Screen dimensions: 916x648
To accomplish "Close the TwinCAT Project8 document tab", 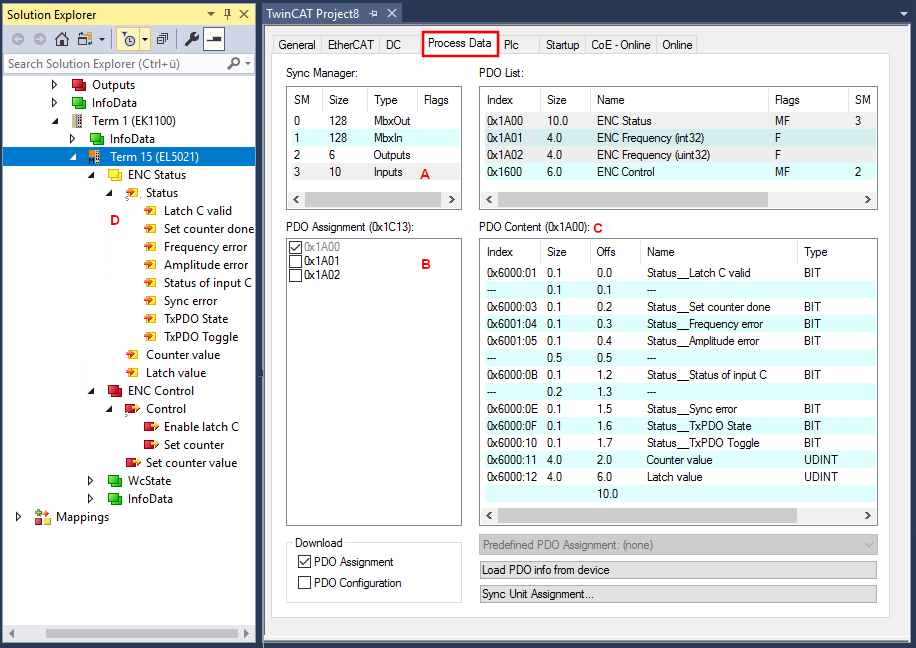I will click(392, 13).
